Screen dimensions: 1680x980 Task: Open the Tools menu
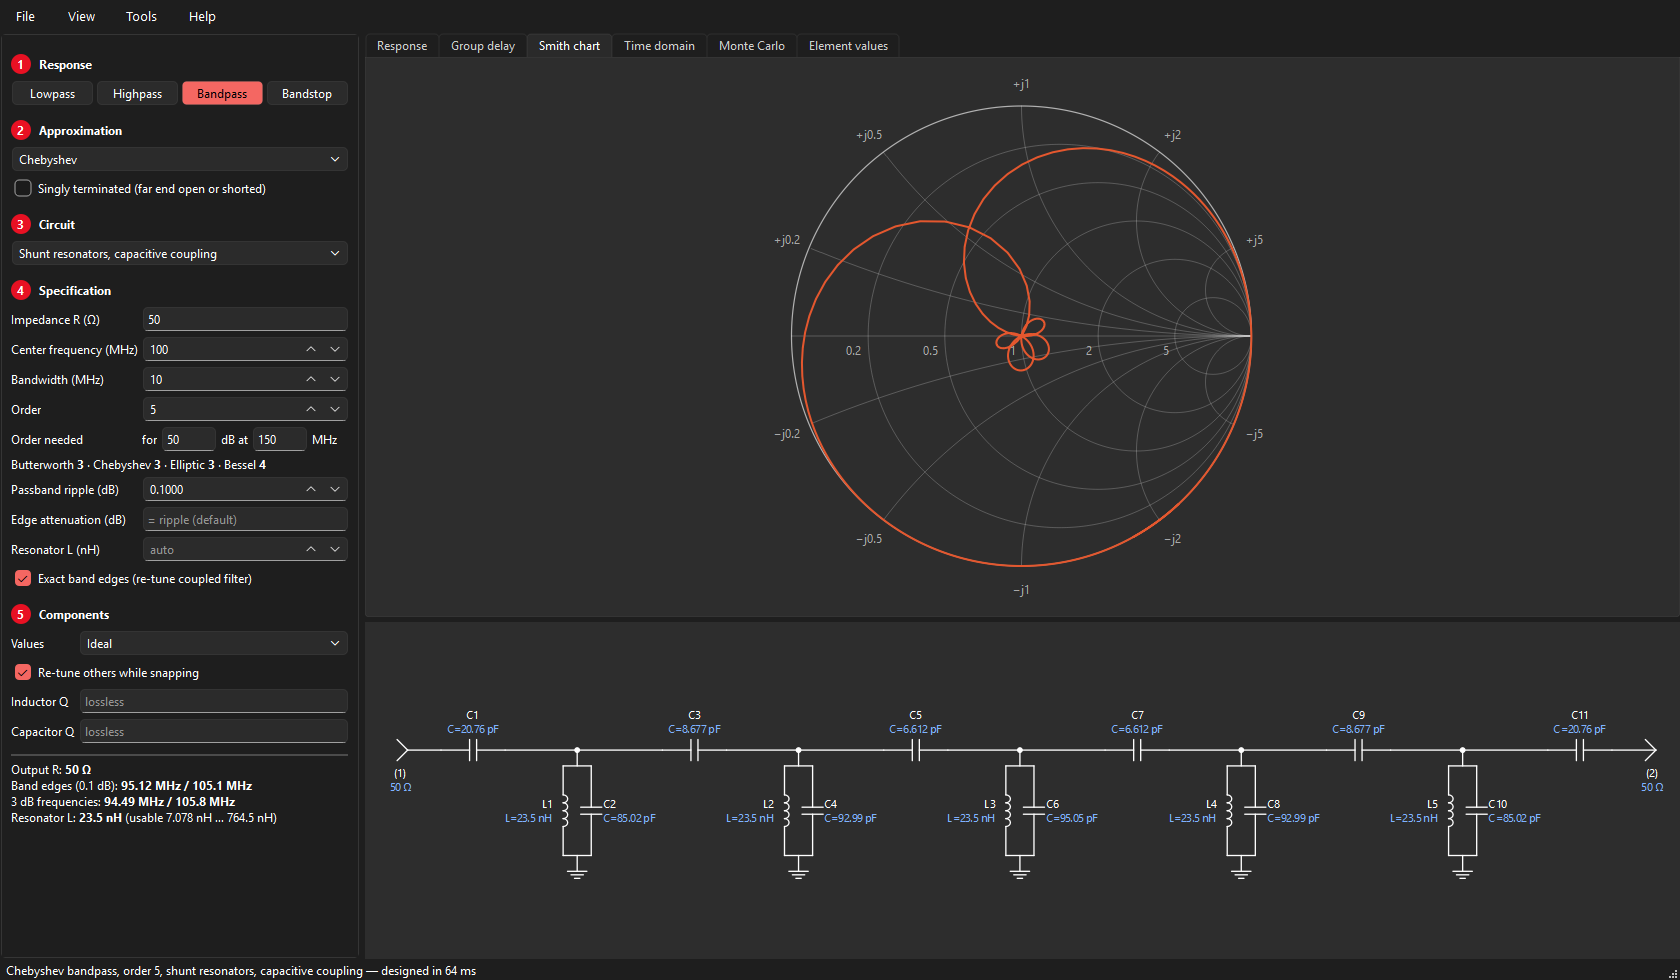point(141,16)
